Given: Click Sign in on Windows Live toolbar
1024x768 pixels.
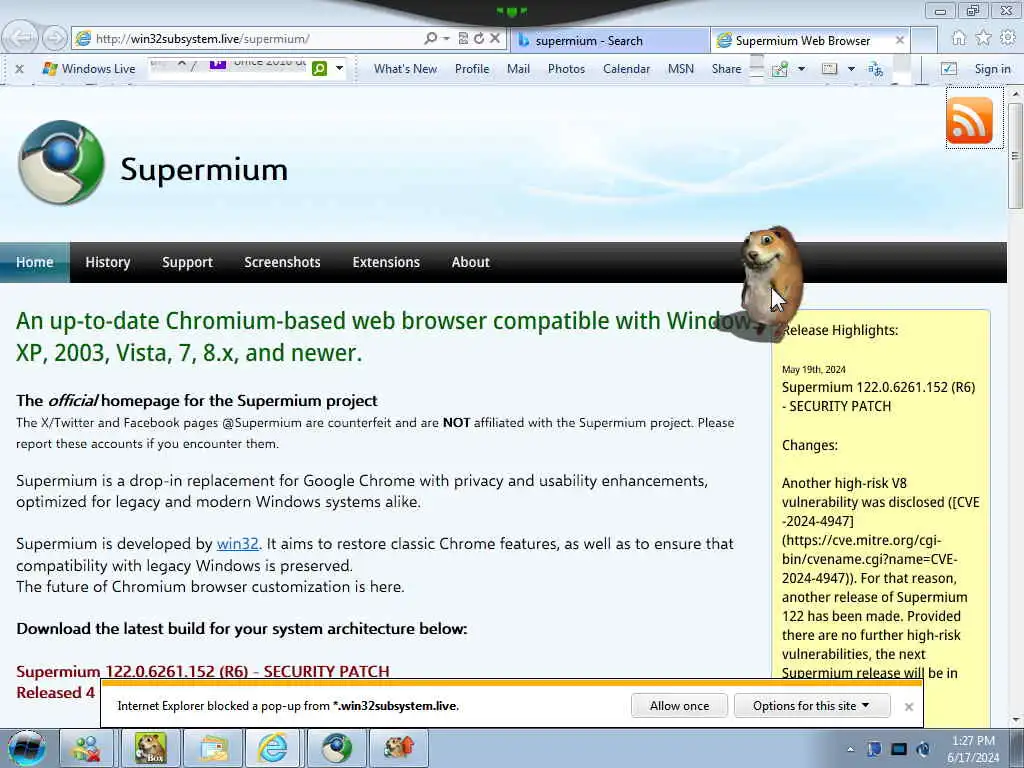Looking at the screenshot, I should pos(992,69).
